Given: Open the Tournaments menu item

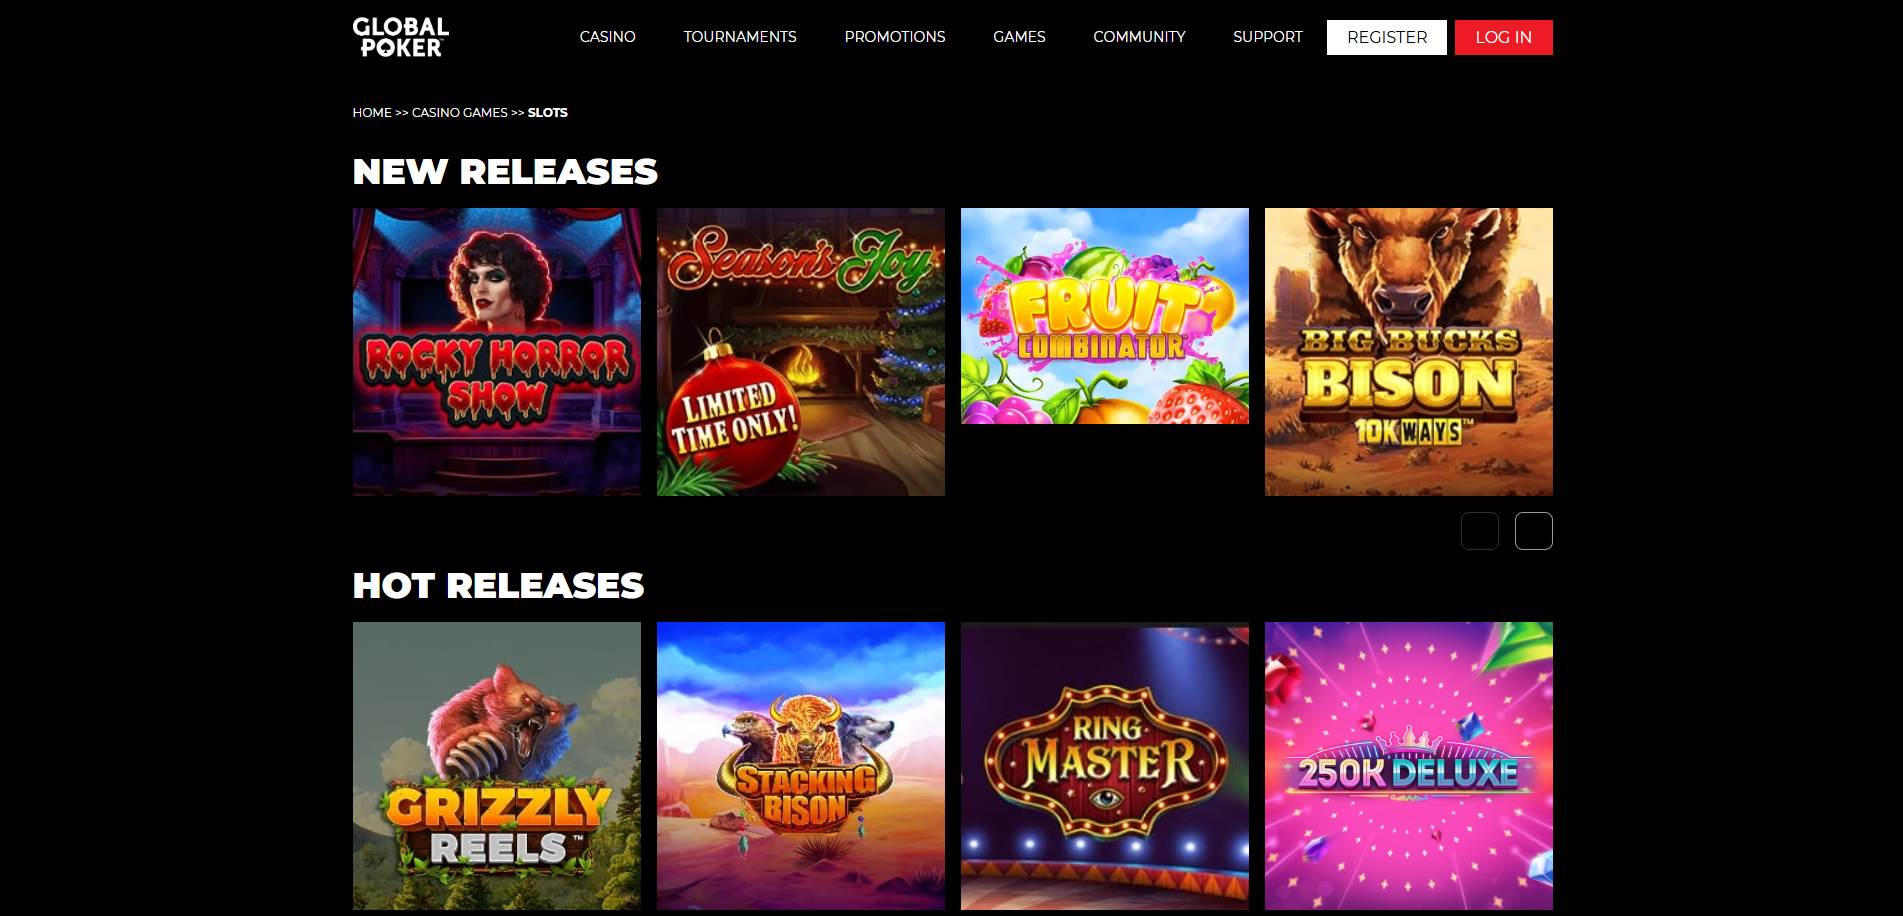Looking at the screenshot, I should click(740, 37).
